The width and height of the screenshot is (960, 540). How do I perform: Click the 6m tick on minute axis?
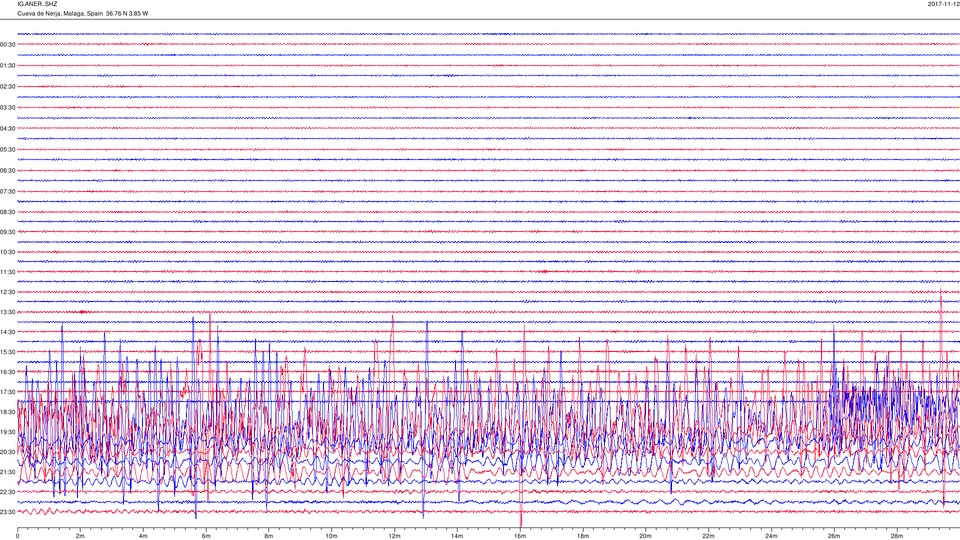[206, 536]
